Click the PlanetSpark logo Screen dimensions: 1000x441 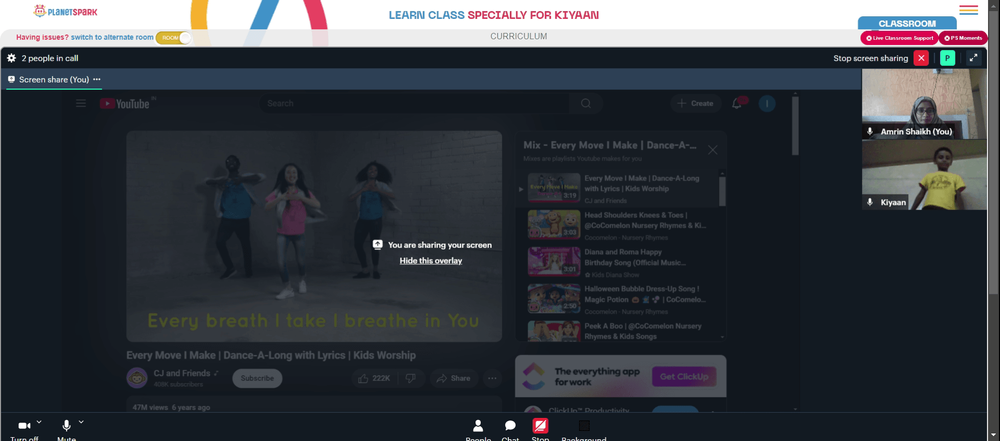66,11
